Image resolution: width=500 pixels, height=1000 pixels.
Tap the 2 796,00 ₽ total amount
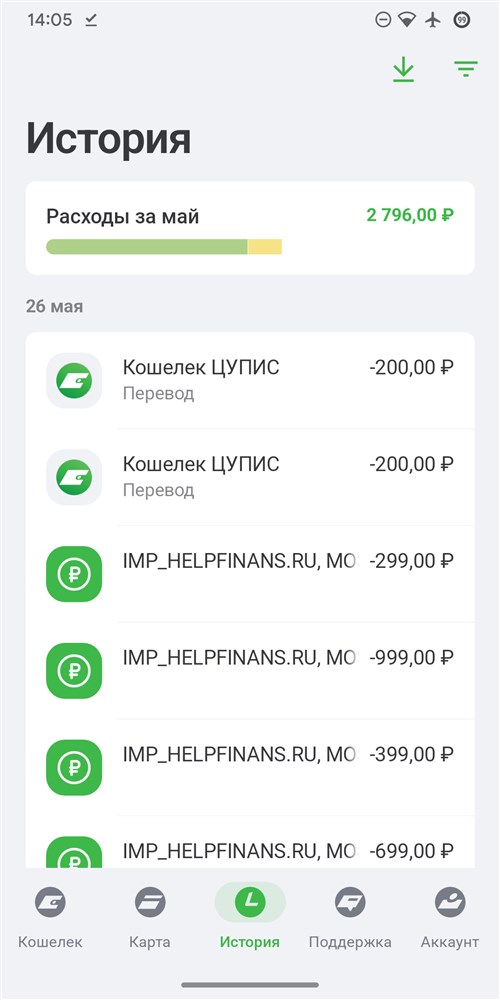point(410,215)
